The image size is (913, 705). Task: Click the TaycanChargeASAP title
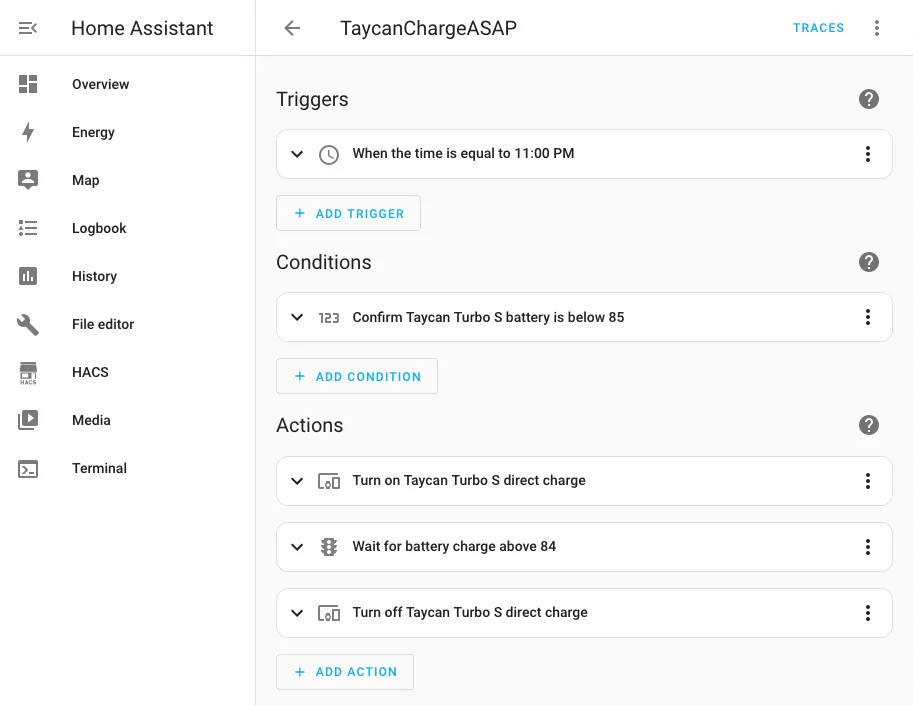tap(428, 28)
